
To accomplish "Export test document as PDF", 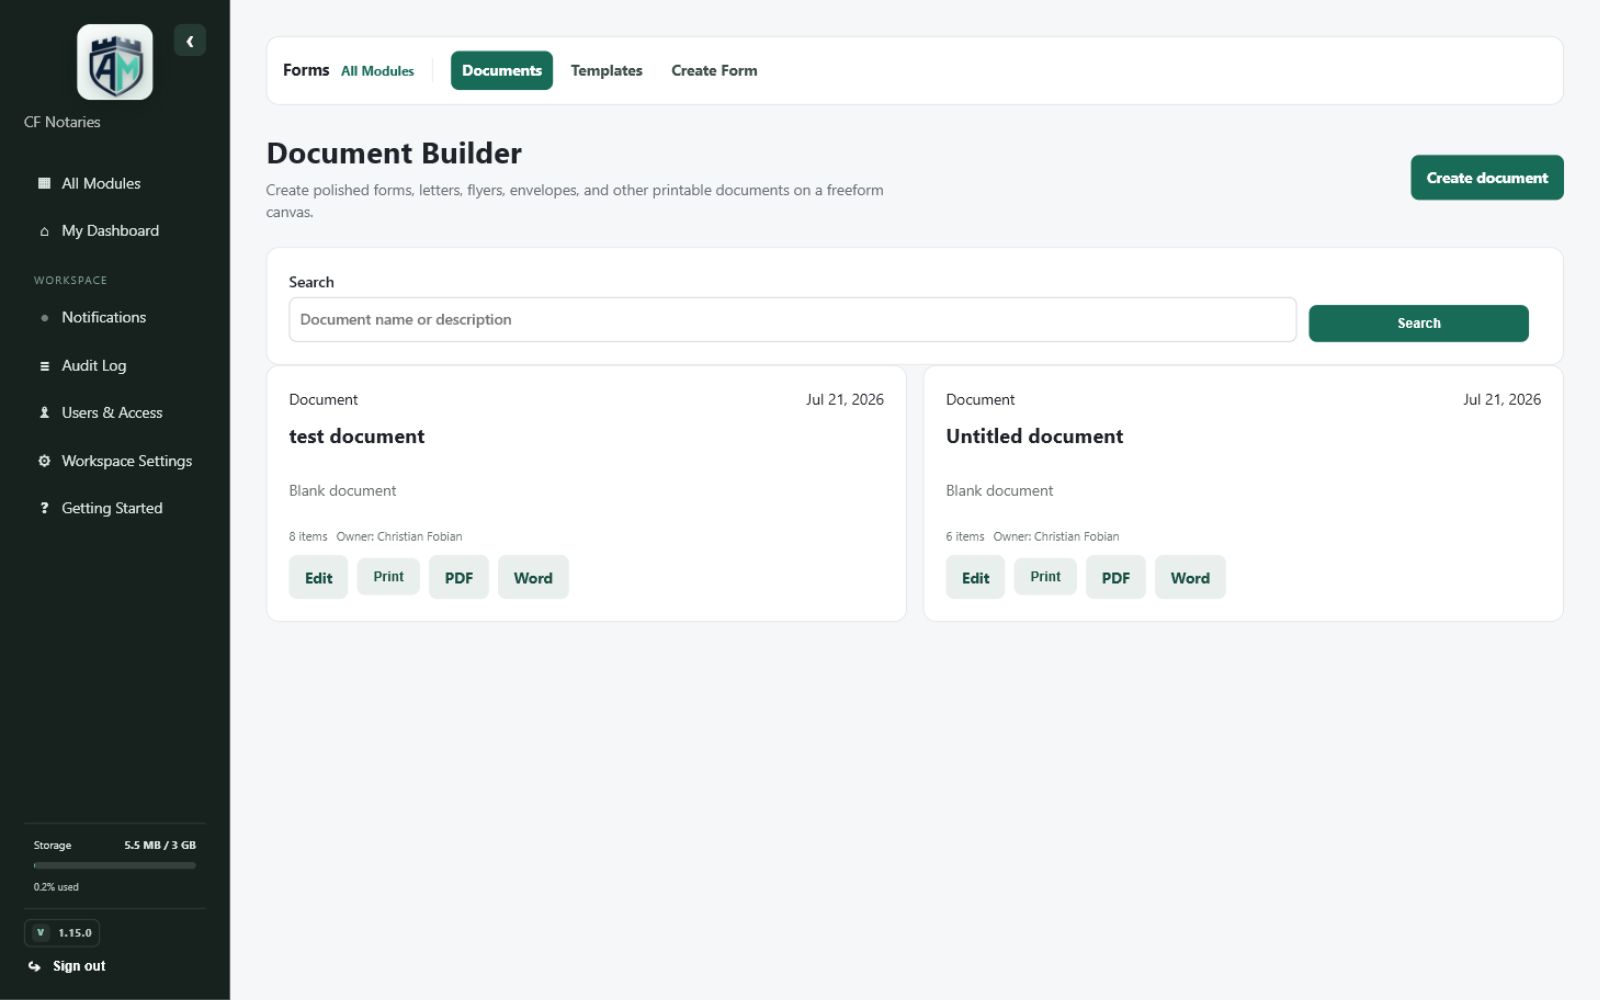I will pos(458,577).
